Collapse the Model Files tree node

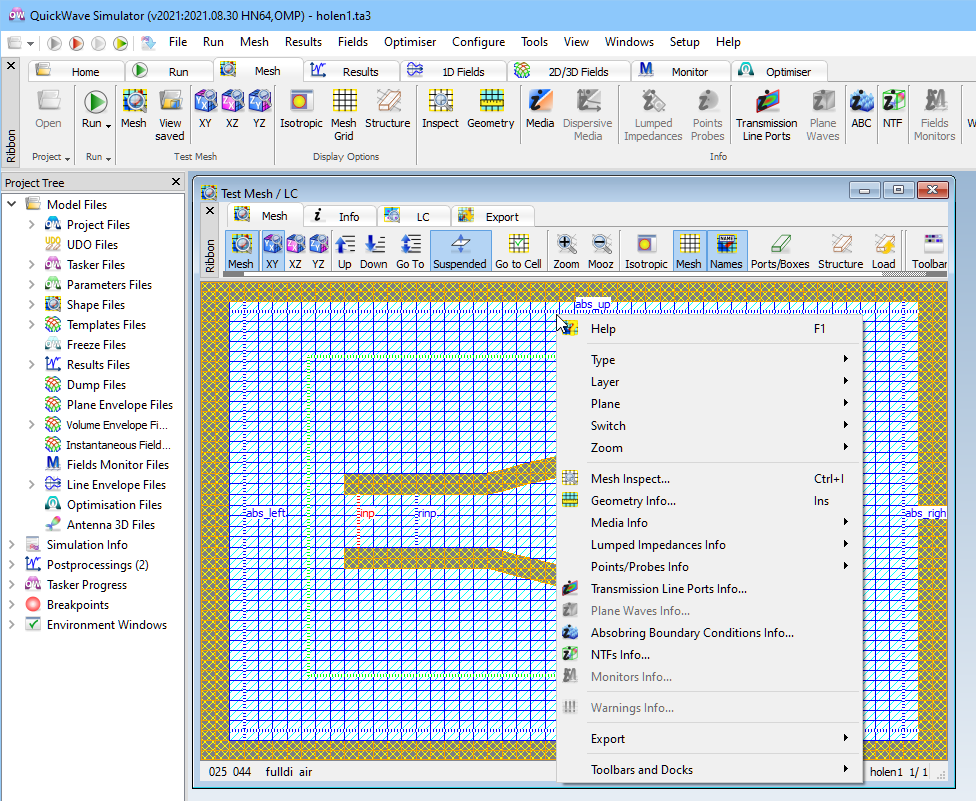click(12, 204)
